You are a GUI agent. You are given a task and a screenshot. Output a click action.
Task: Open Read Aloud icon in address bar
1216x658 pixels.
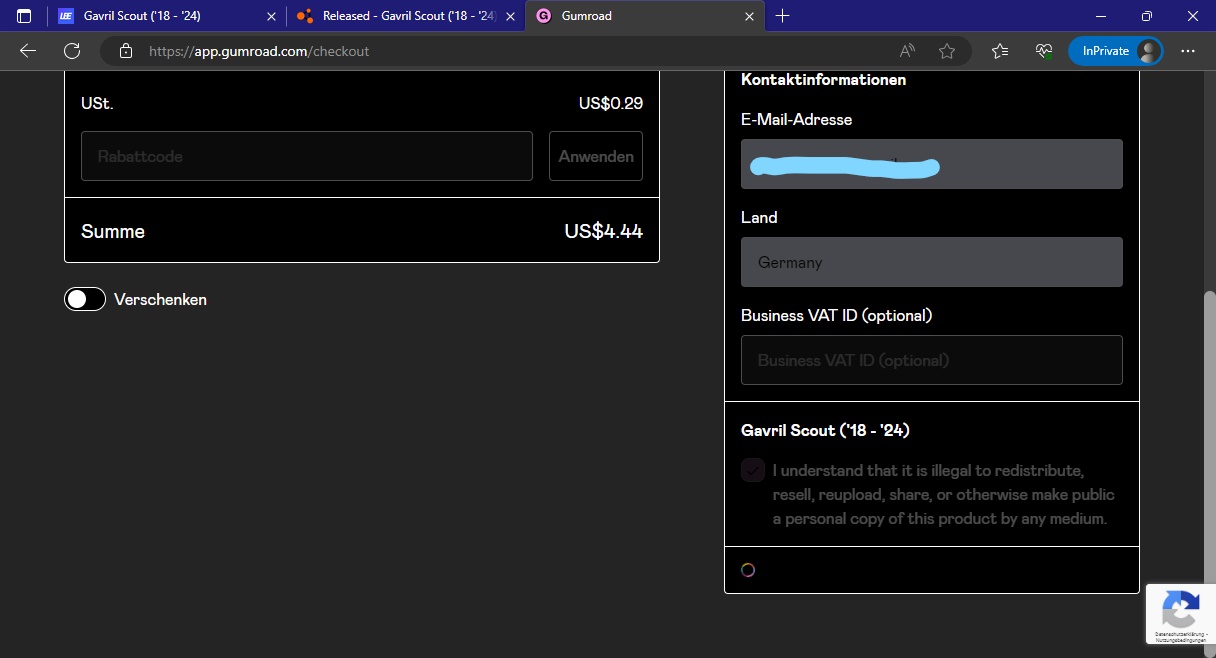click(x=908, y=51)
